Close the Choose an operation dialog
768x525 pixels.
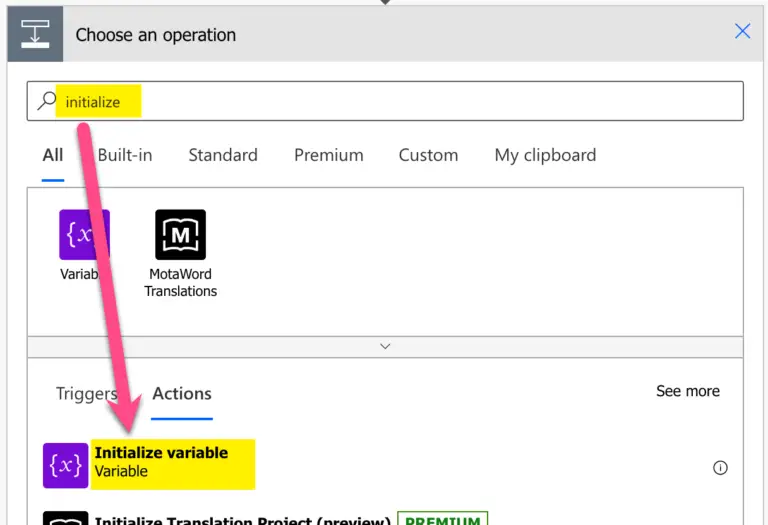742,31
